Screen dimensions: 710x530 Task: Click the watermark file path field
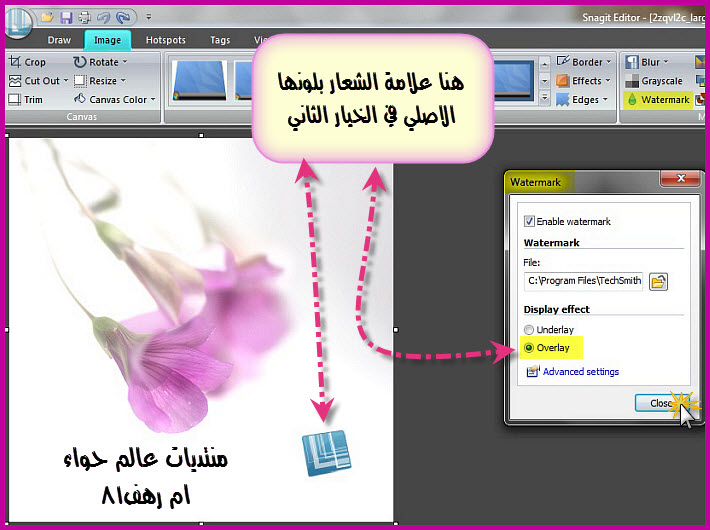coord(584,282)
